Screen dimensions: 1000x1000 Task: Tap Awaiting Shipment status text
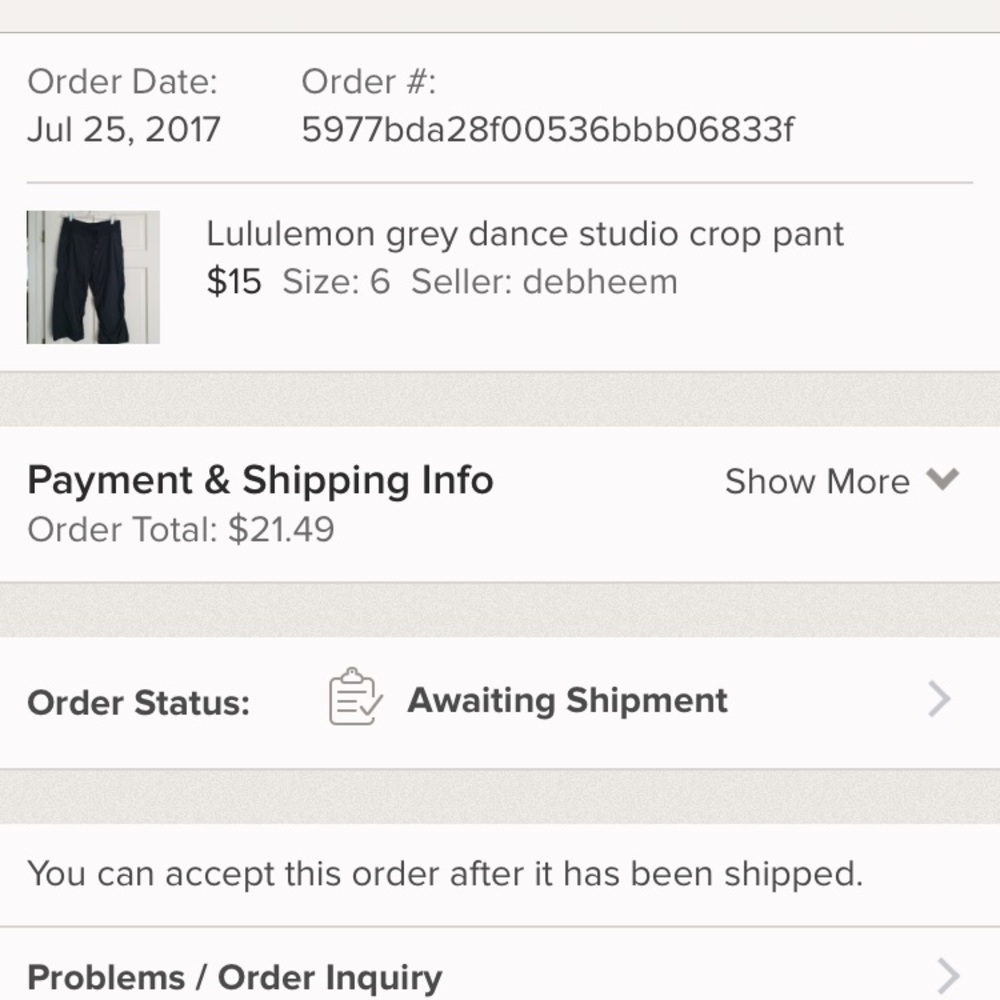point(567,700)
